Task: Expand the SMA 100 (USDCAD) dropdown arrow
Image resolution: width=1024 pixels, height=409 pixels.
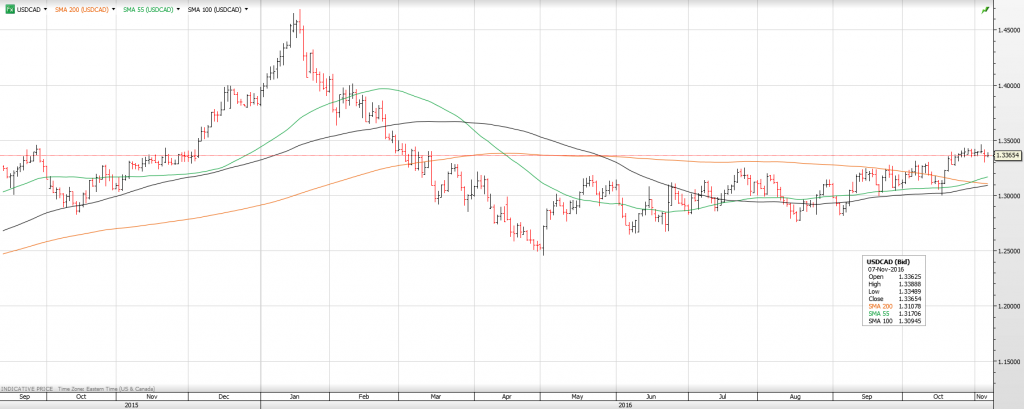Action: point(246,9)
